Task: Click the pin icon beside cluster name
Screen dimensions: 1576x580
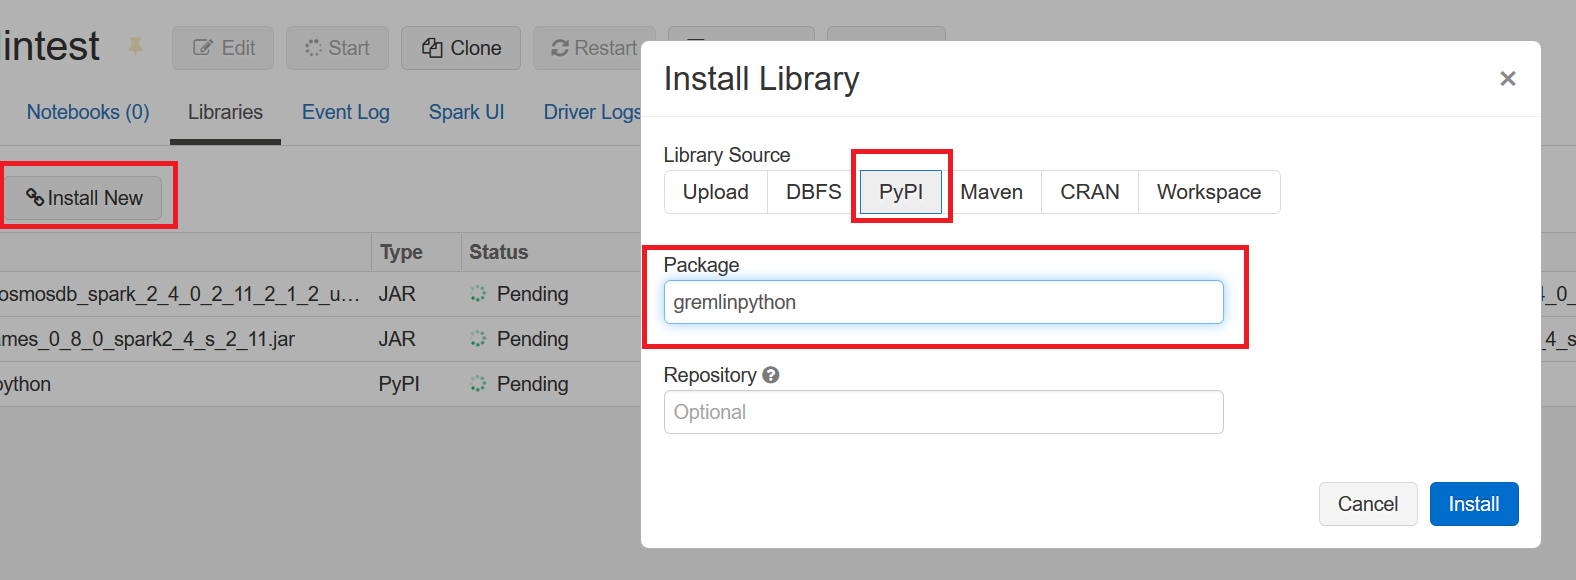Action: (x=135, y=47)
